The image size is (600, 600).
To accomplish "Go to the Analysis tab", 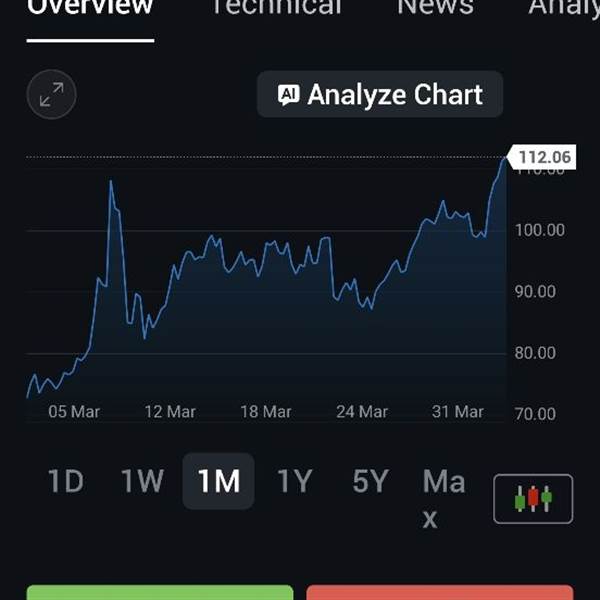I will 565,8.
